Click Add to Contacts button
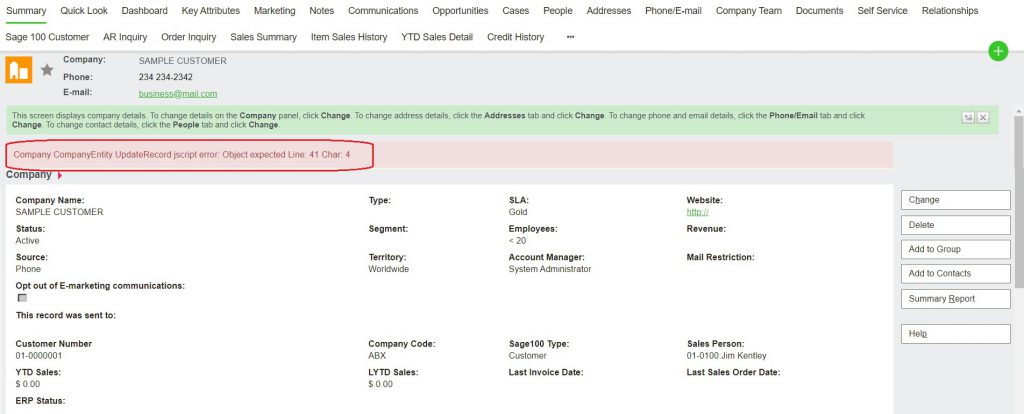Screen dimensions: 1024x414 pos(955,274)
